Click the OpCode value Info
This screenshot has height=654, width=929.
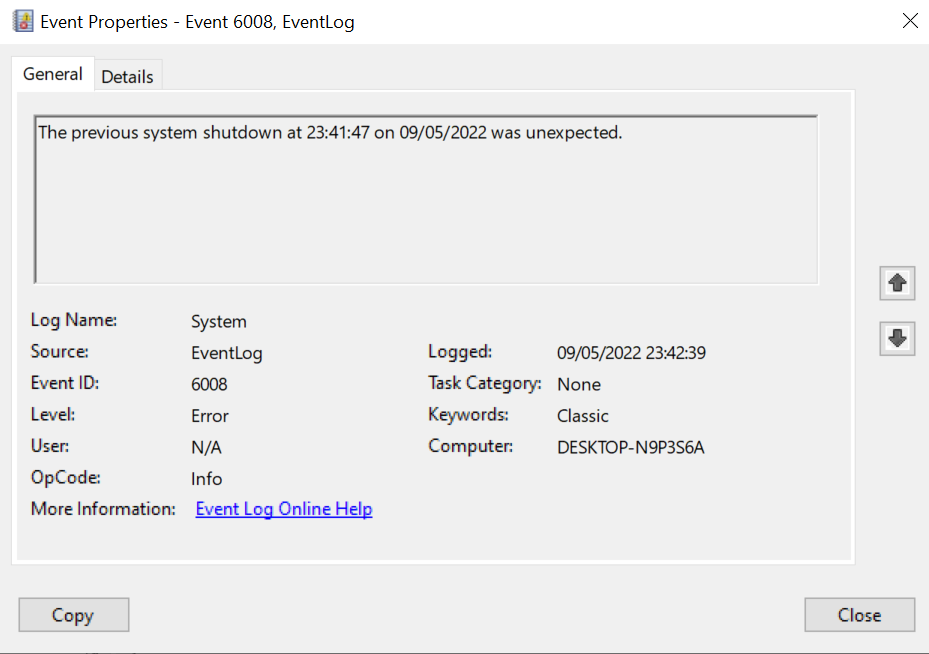coord(207,479)
